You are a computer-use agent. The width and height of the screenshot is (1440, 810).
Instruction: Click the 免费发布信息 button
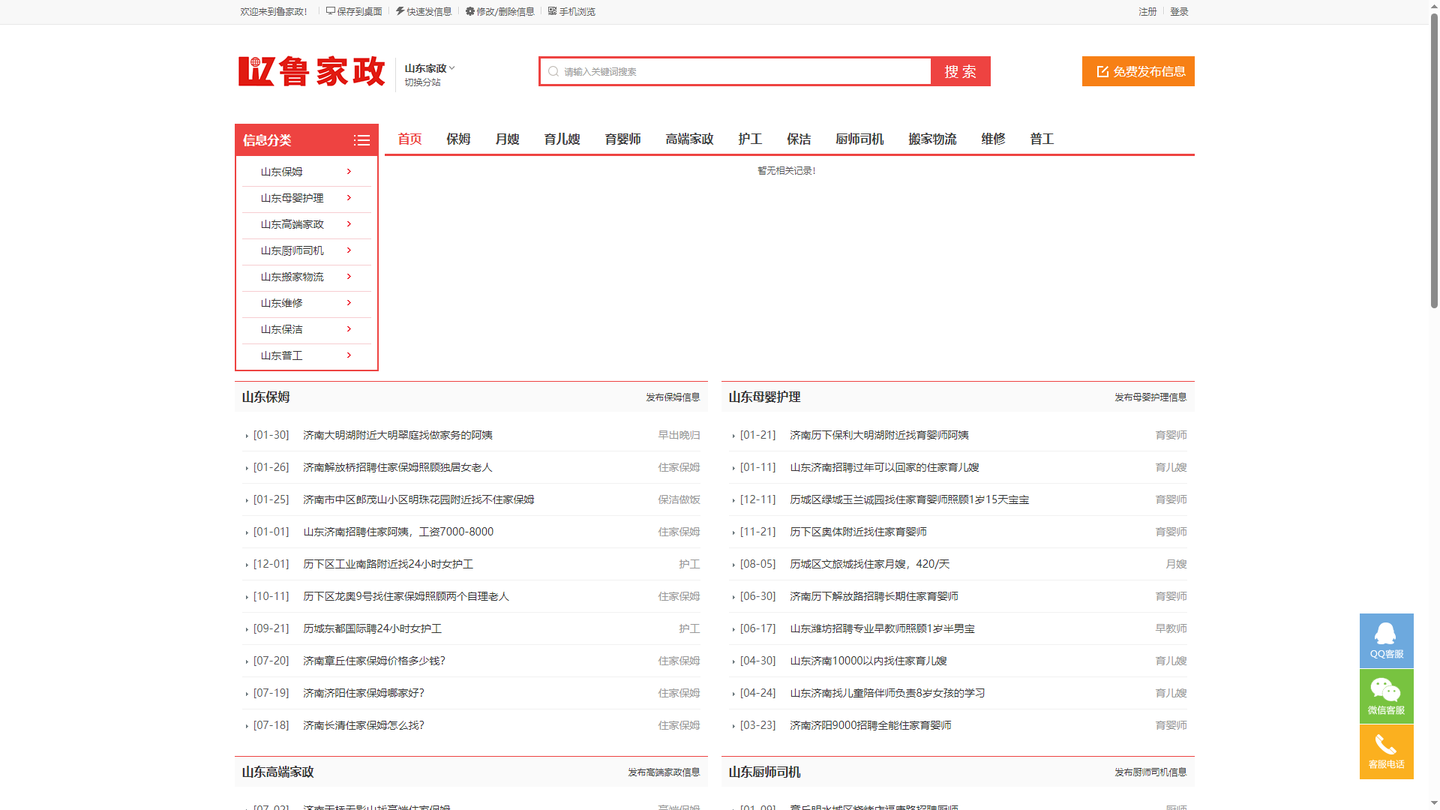click(x=1138, y=71)
